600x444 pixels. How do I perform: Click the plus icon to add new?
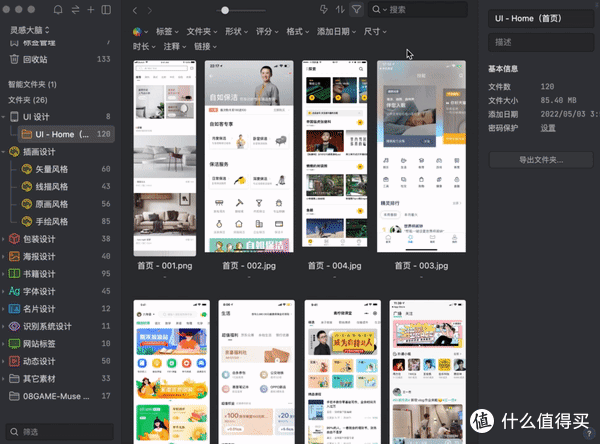point(91,10)
